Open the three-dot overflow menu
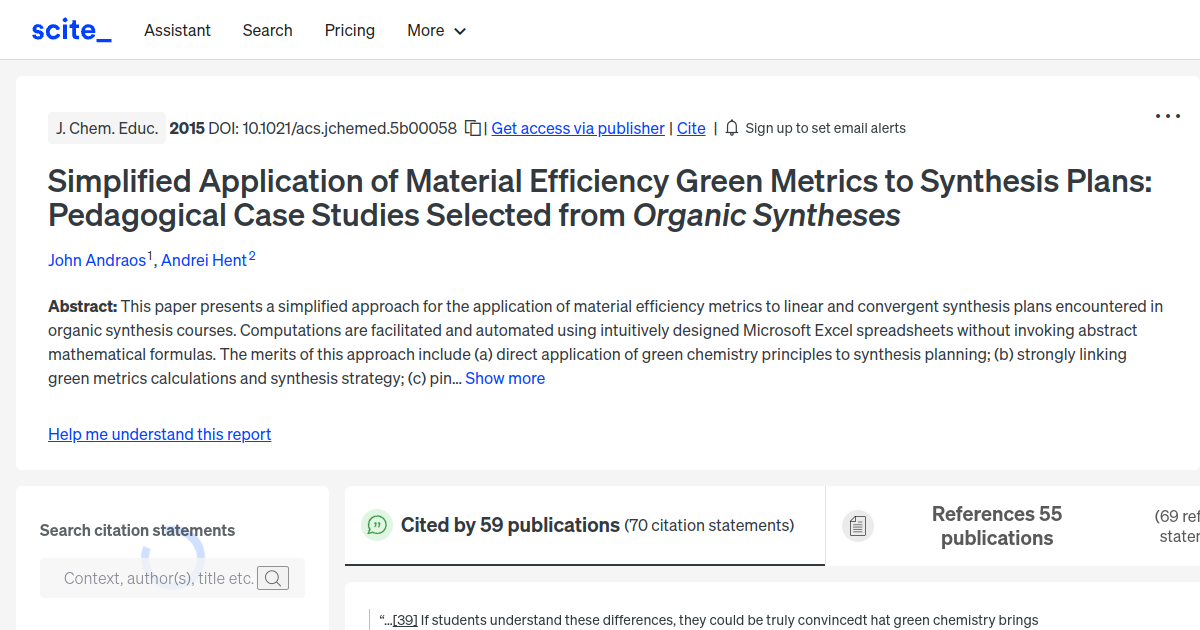 1167,116
